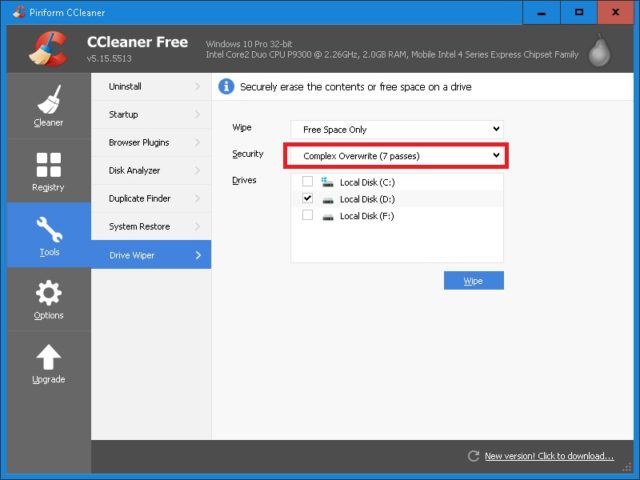This screenshot has width=640, height=480.
Task: Click the Local Disk (F:) drive icon
Action: 328,217
